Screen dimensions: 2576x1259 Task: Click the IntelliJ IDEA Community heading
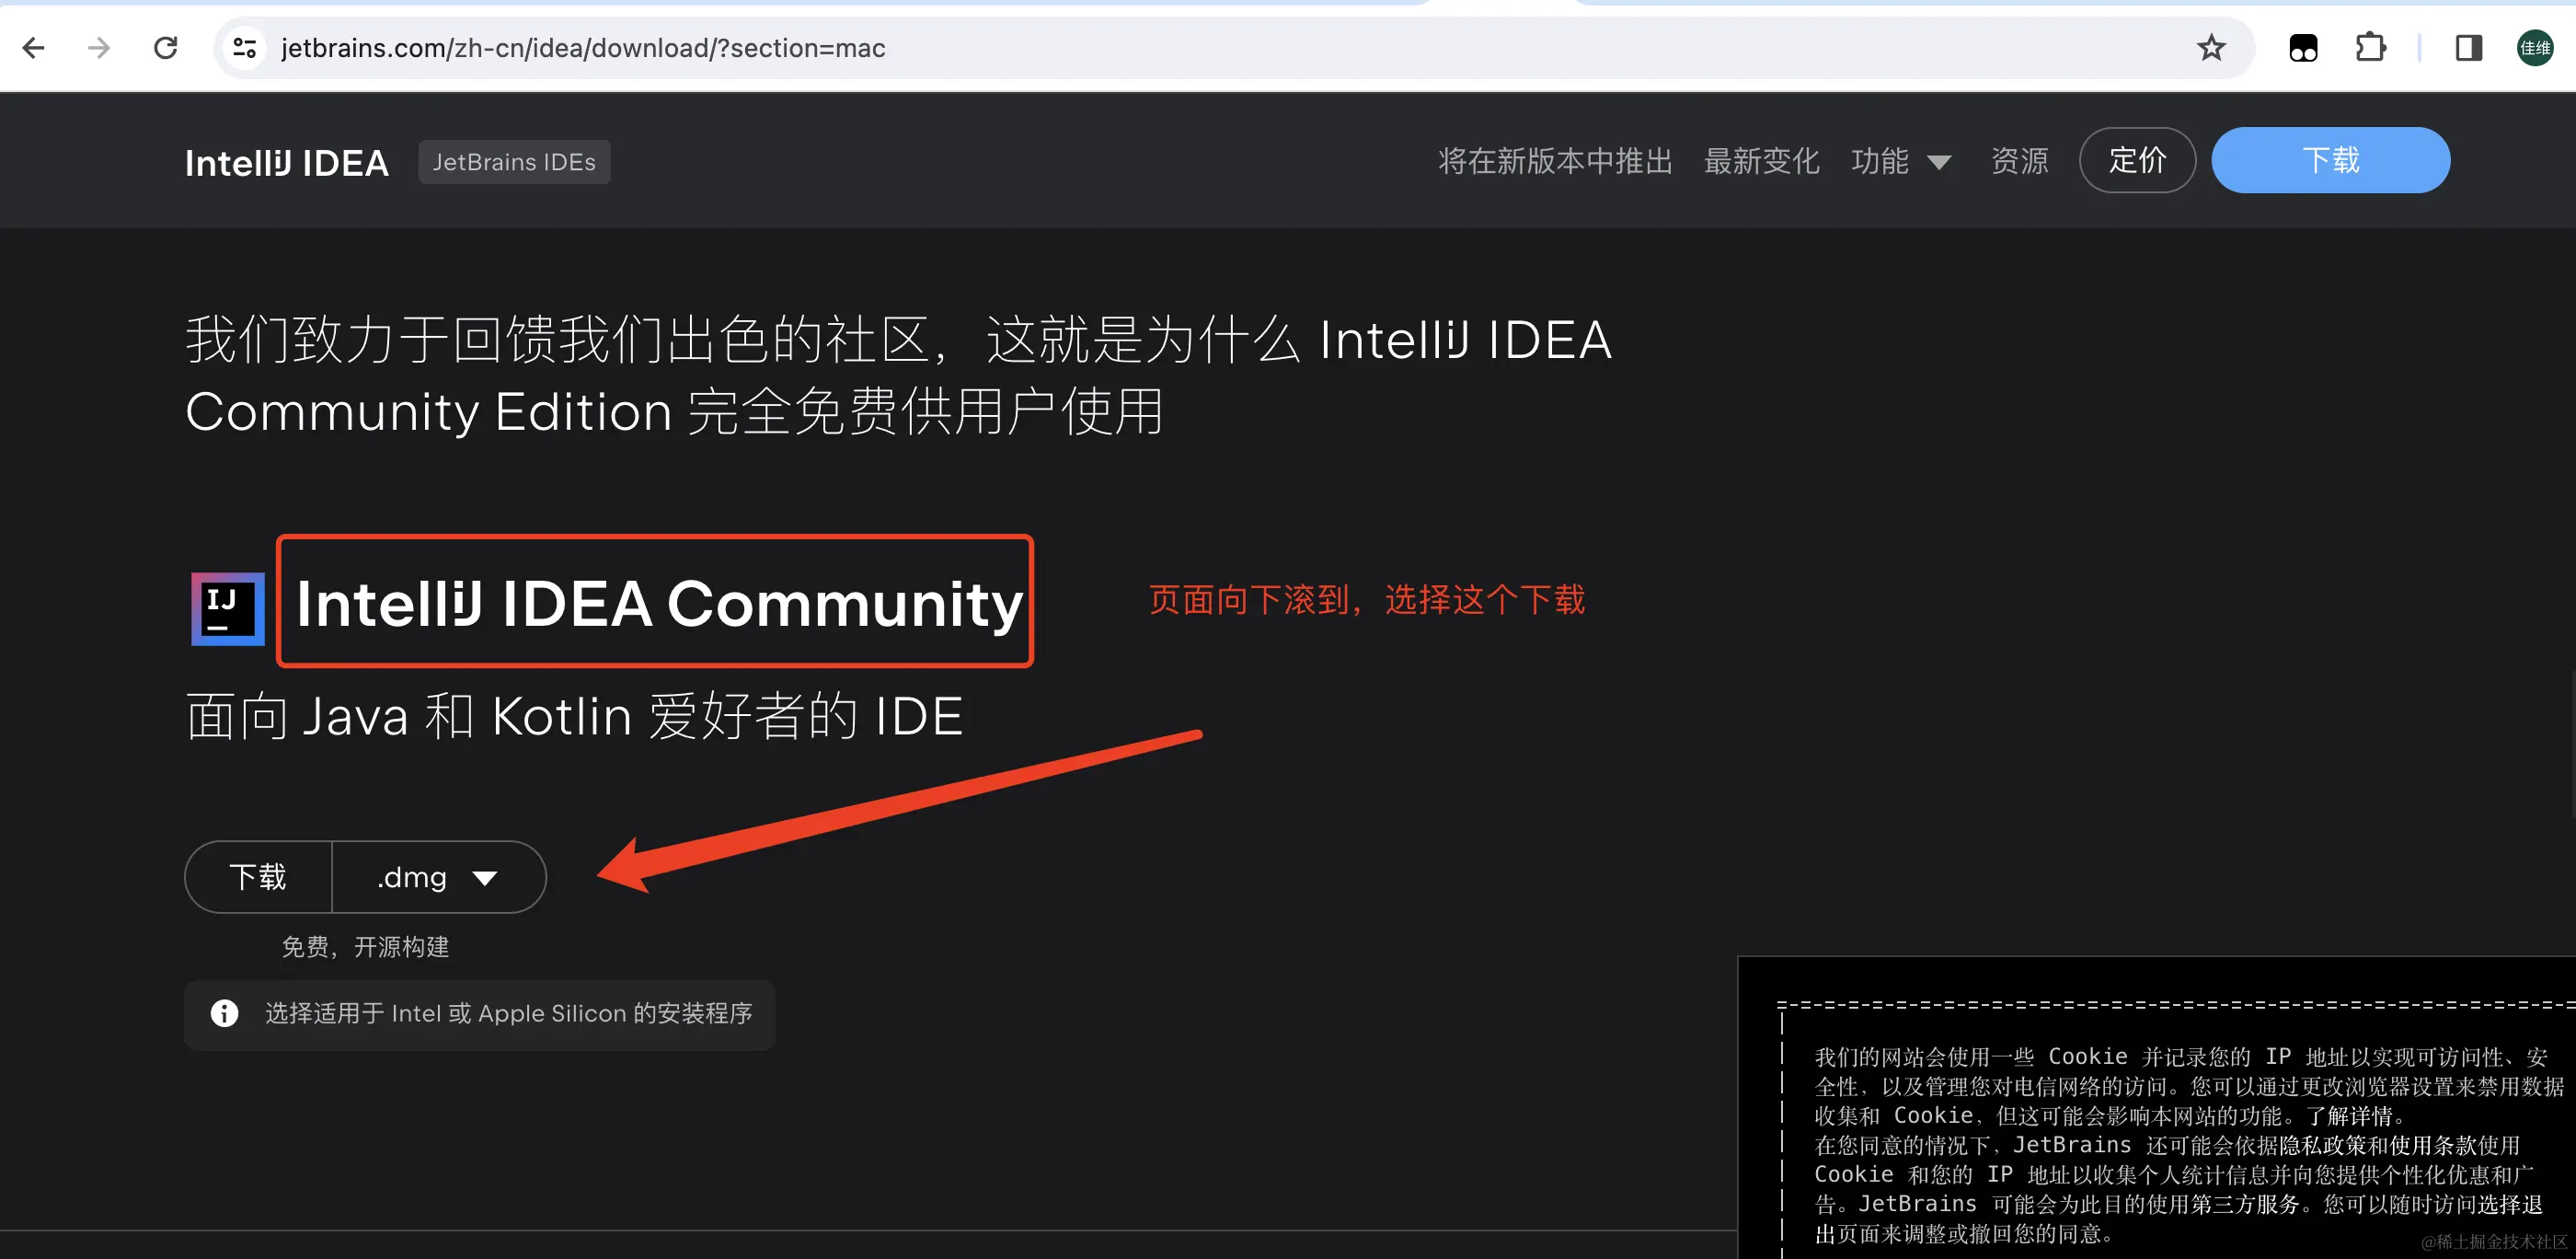659,603
